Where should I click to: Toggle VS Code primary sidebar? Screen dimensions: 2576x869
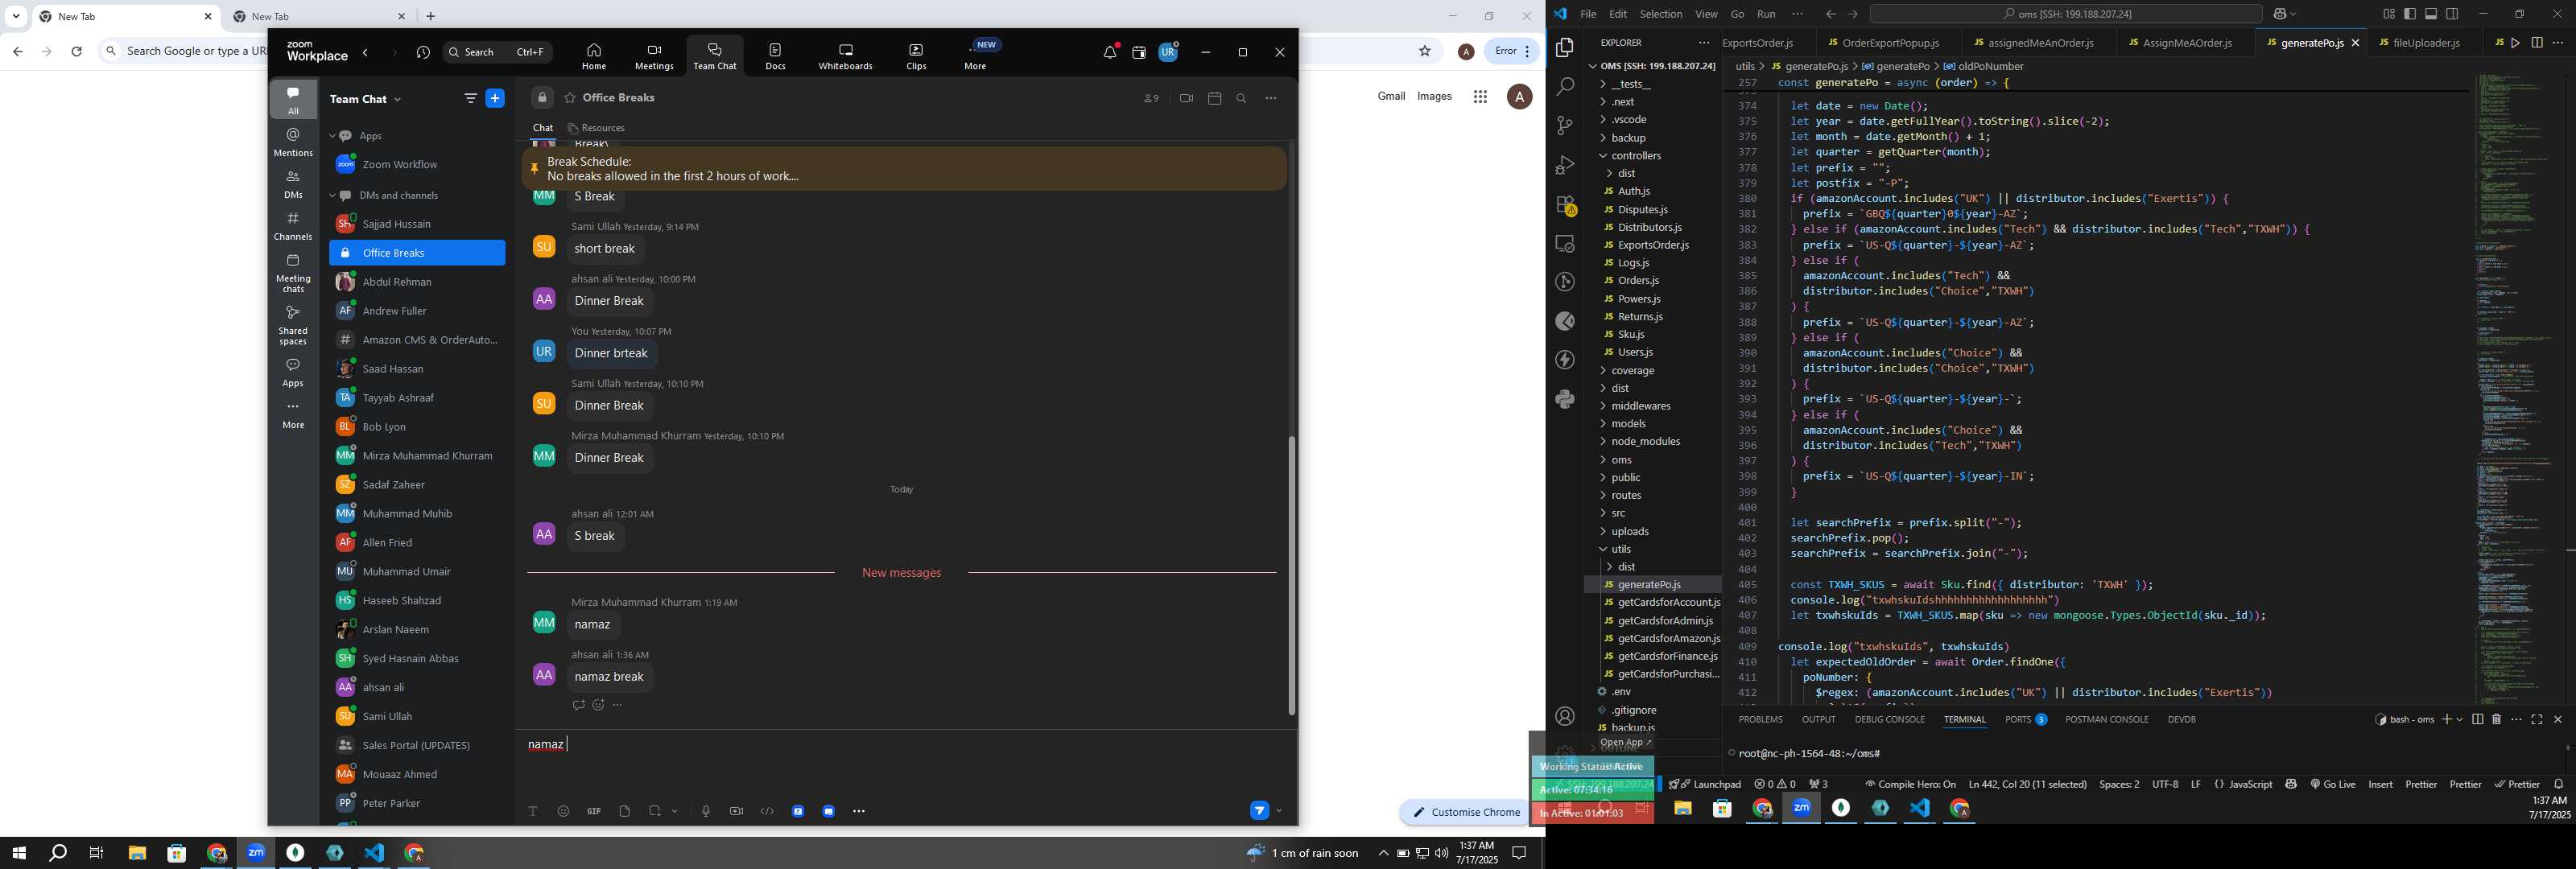click(2410, 14)
